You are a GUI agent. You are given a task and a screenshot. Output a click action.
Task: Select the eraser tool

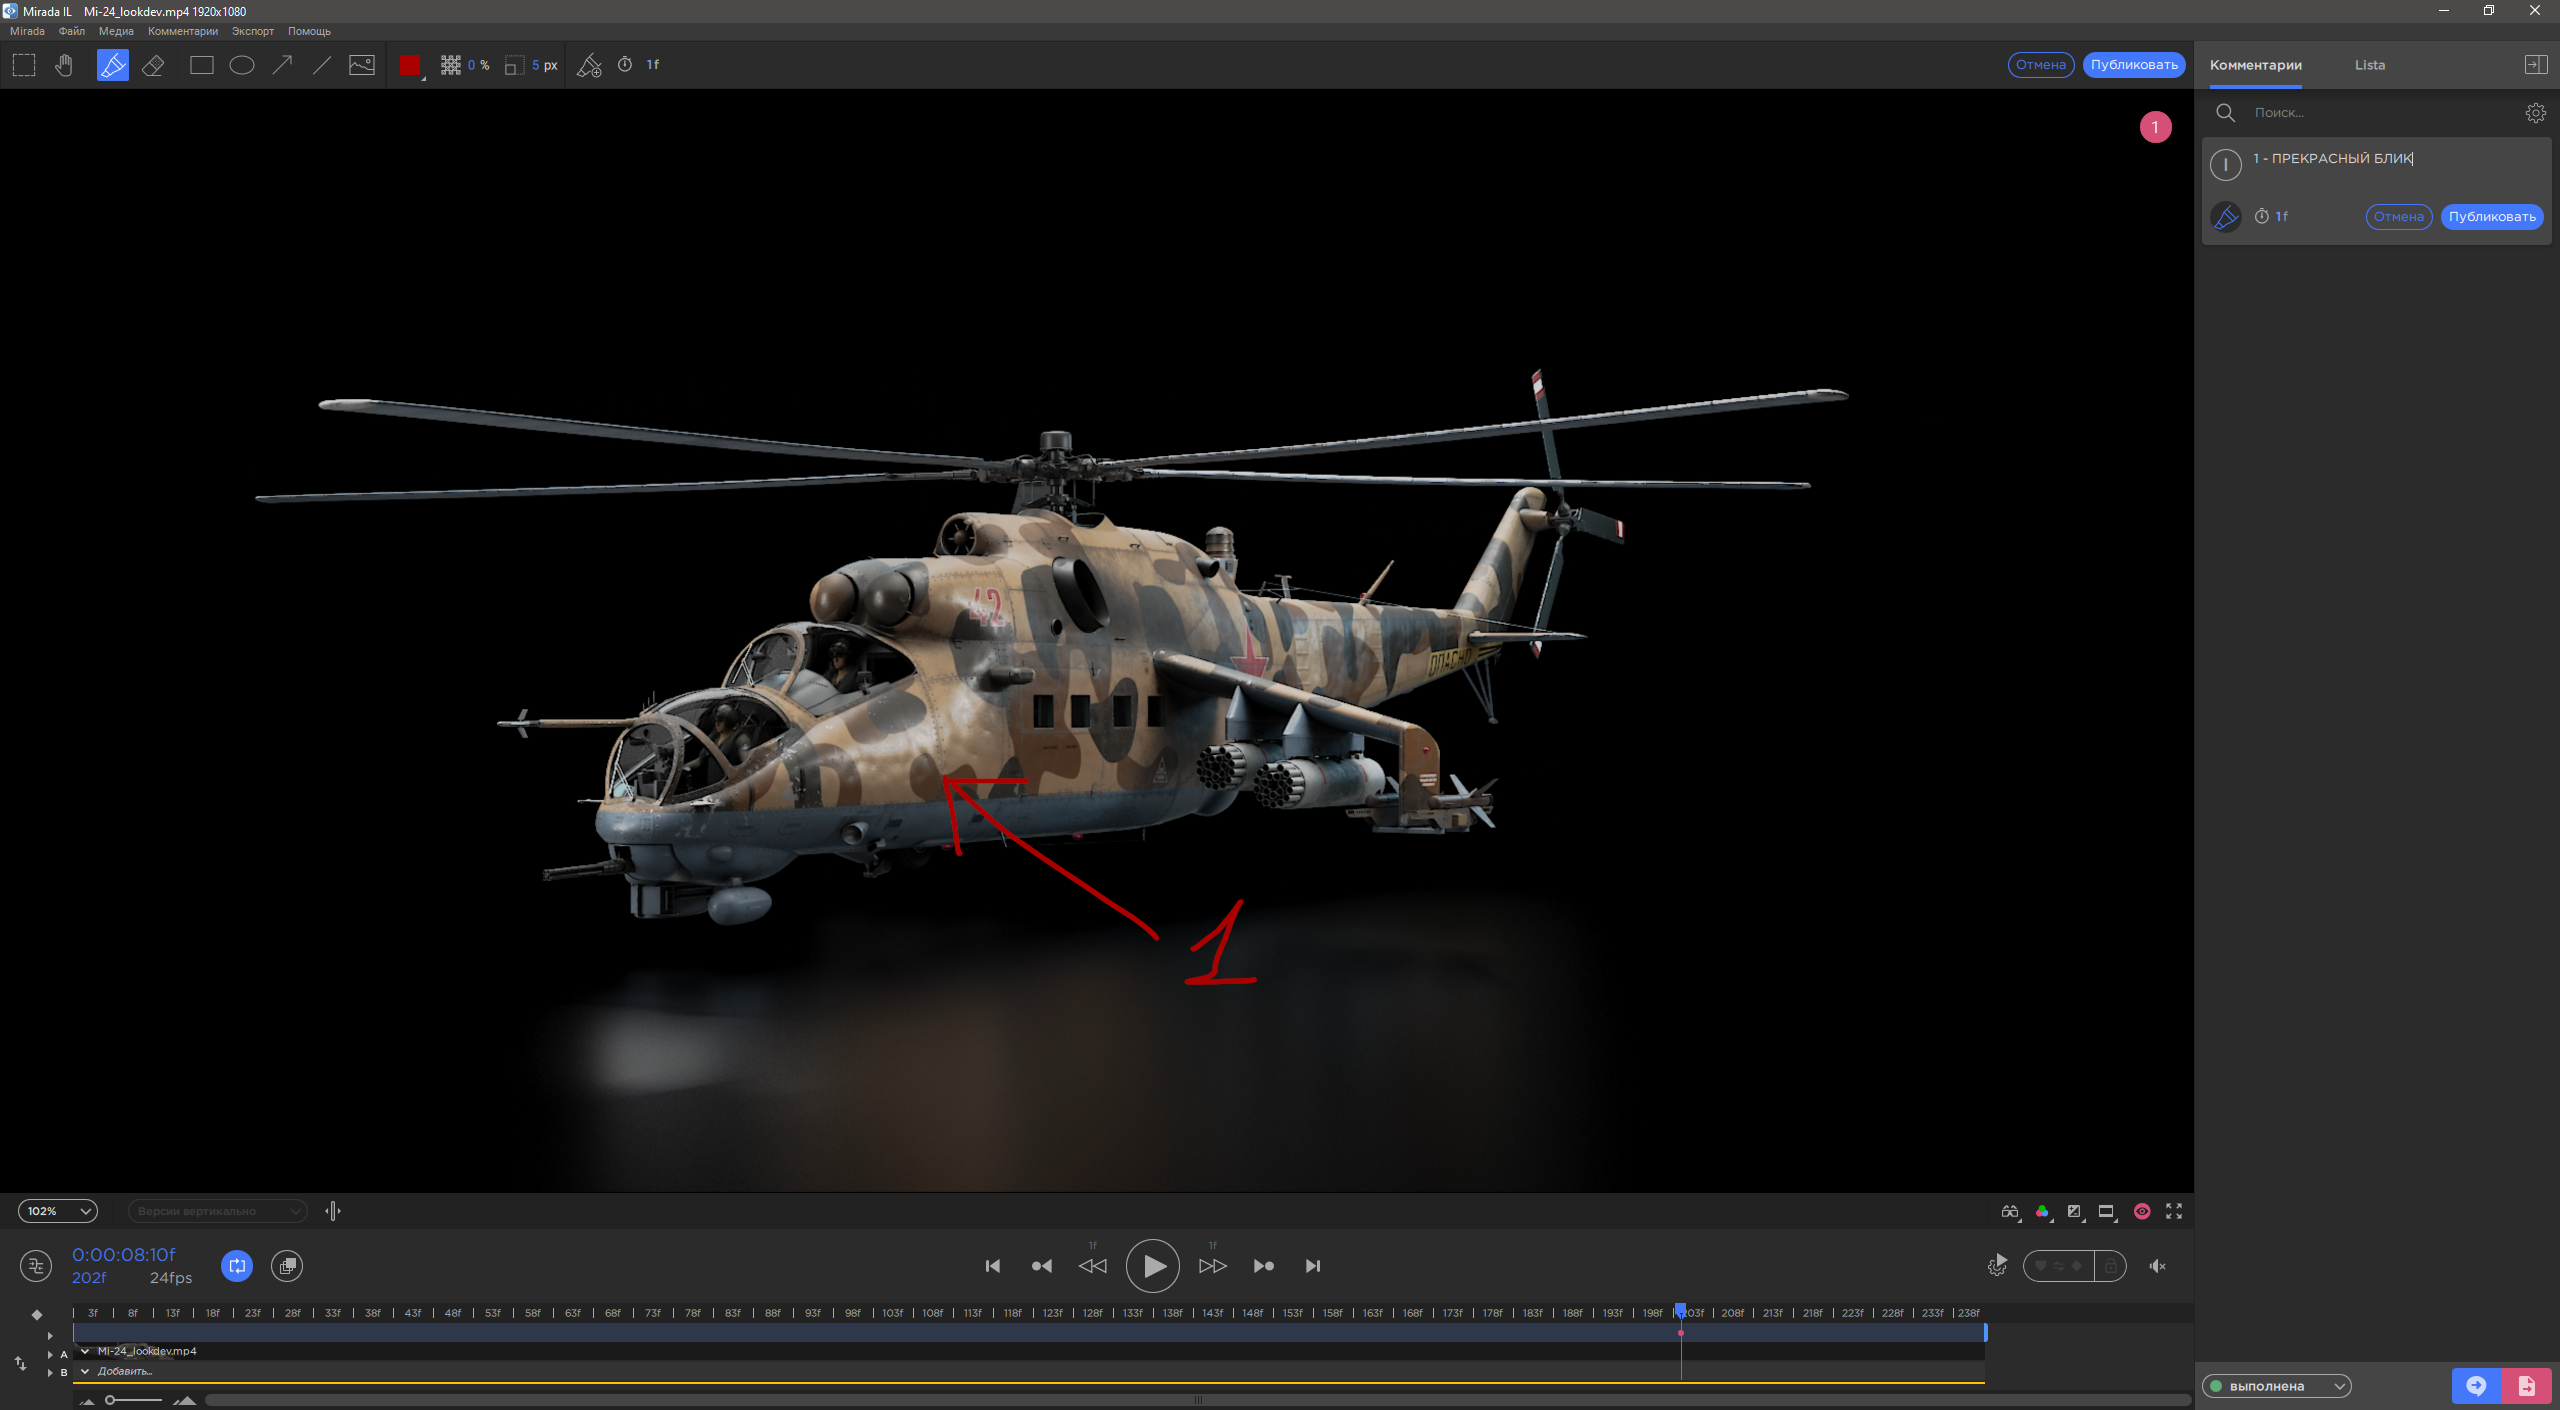[153, 65]
